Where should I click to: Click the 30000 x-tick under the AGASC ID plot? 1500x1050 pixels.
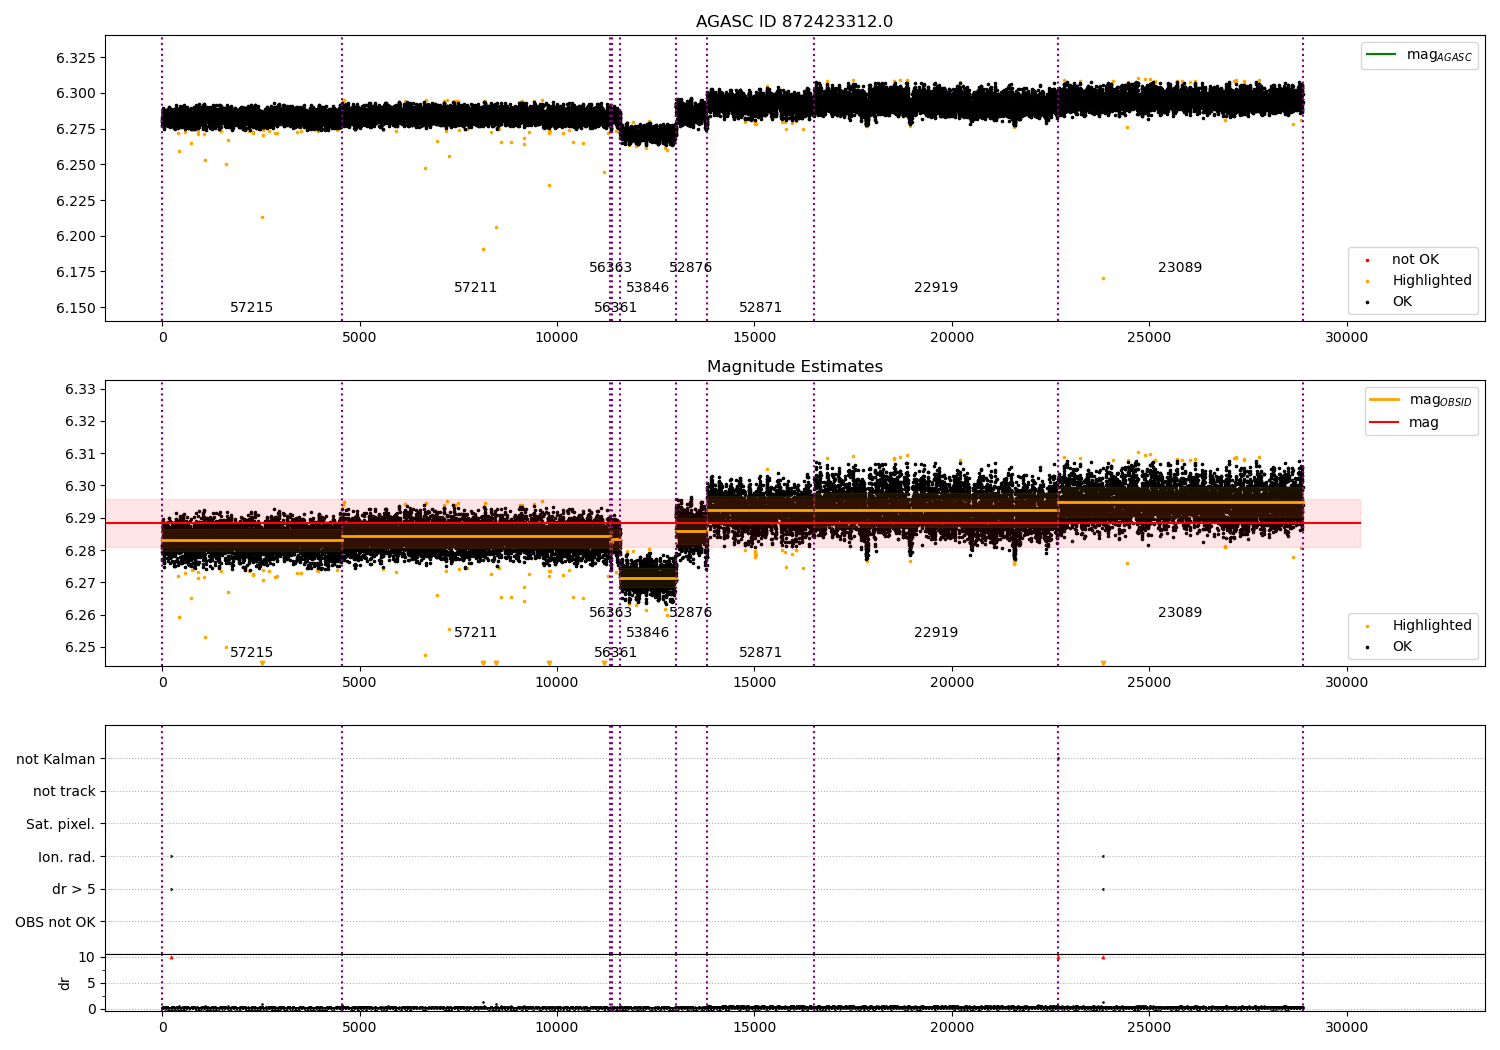tap(1346, 338)
